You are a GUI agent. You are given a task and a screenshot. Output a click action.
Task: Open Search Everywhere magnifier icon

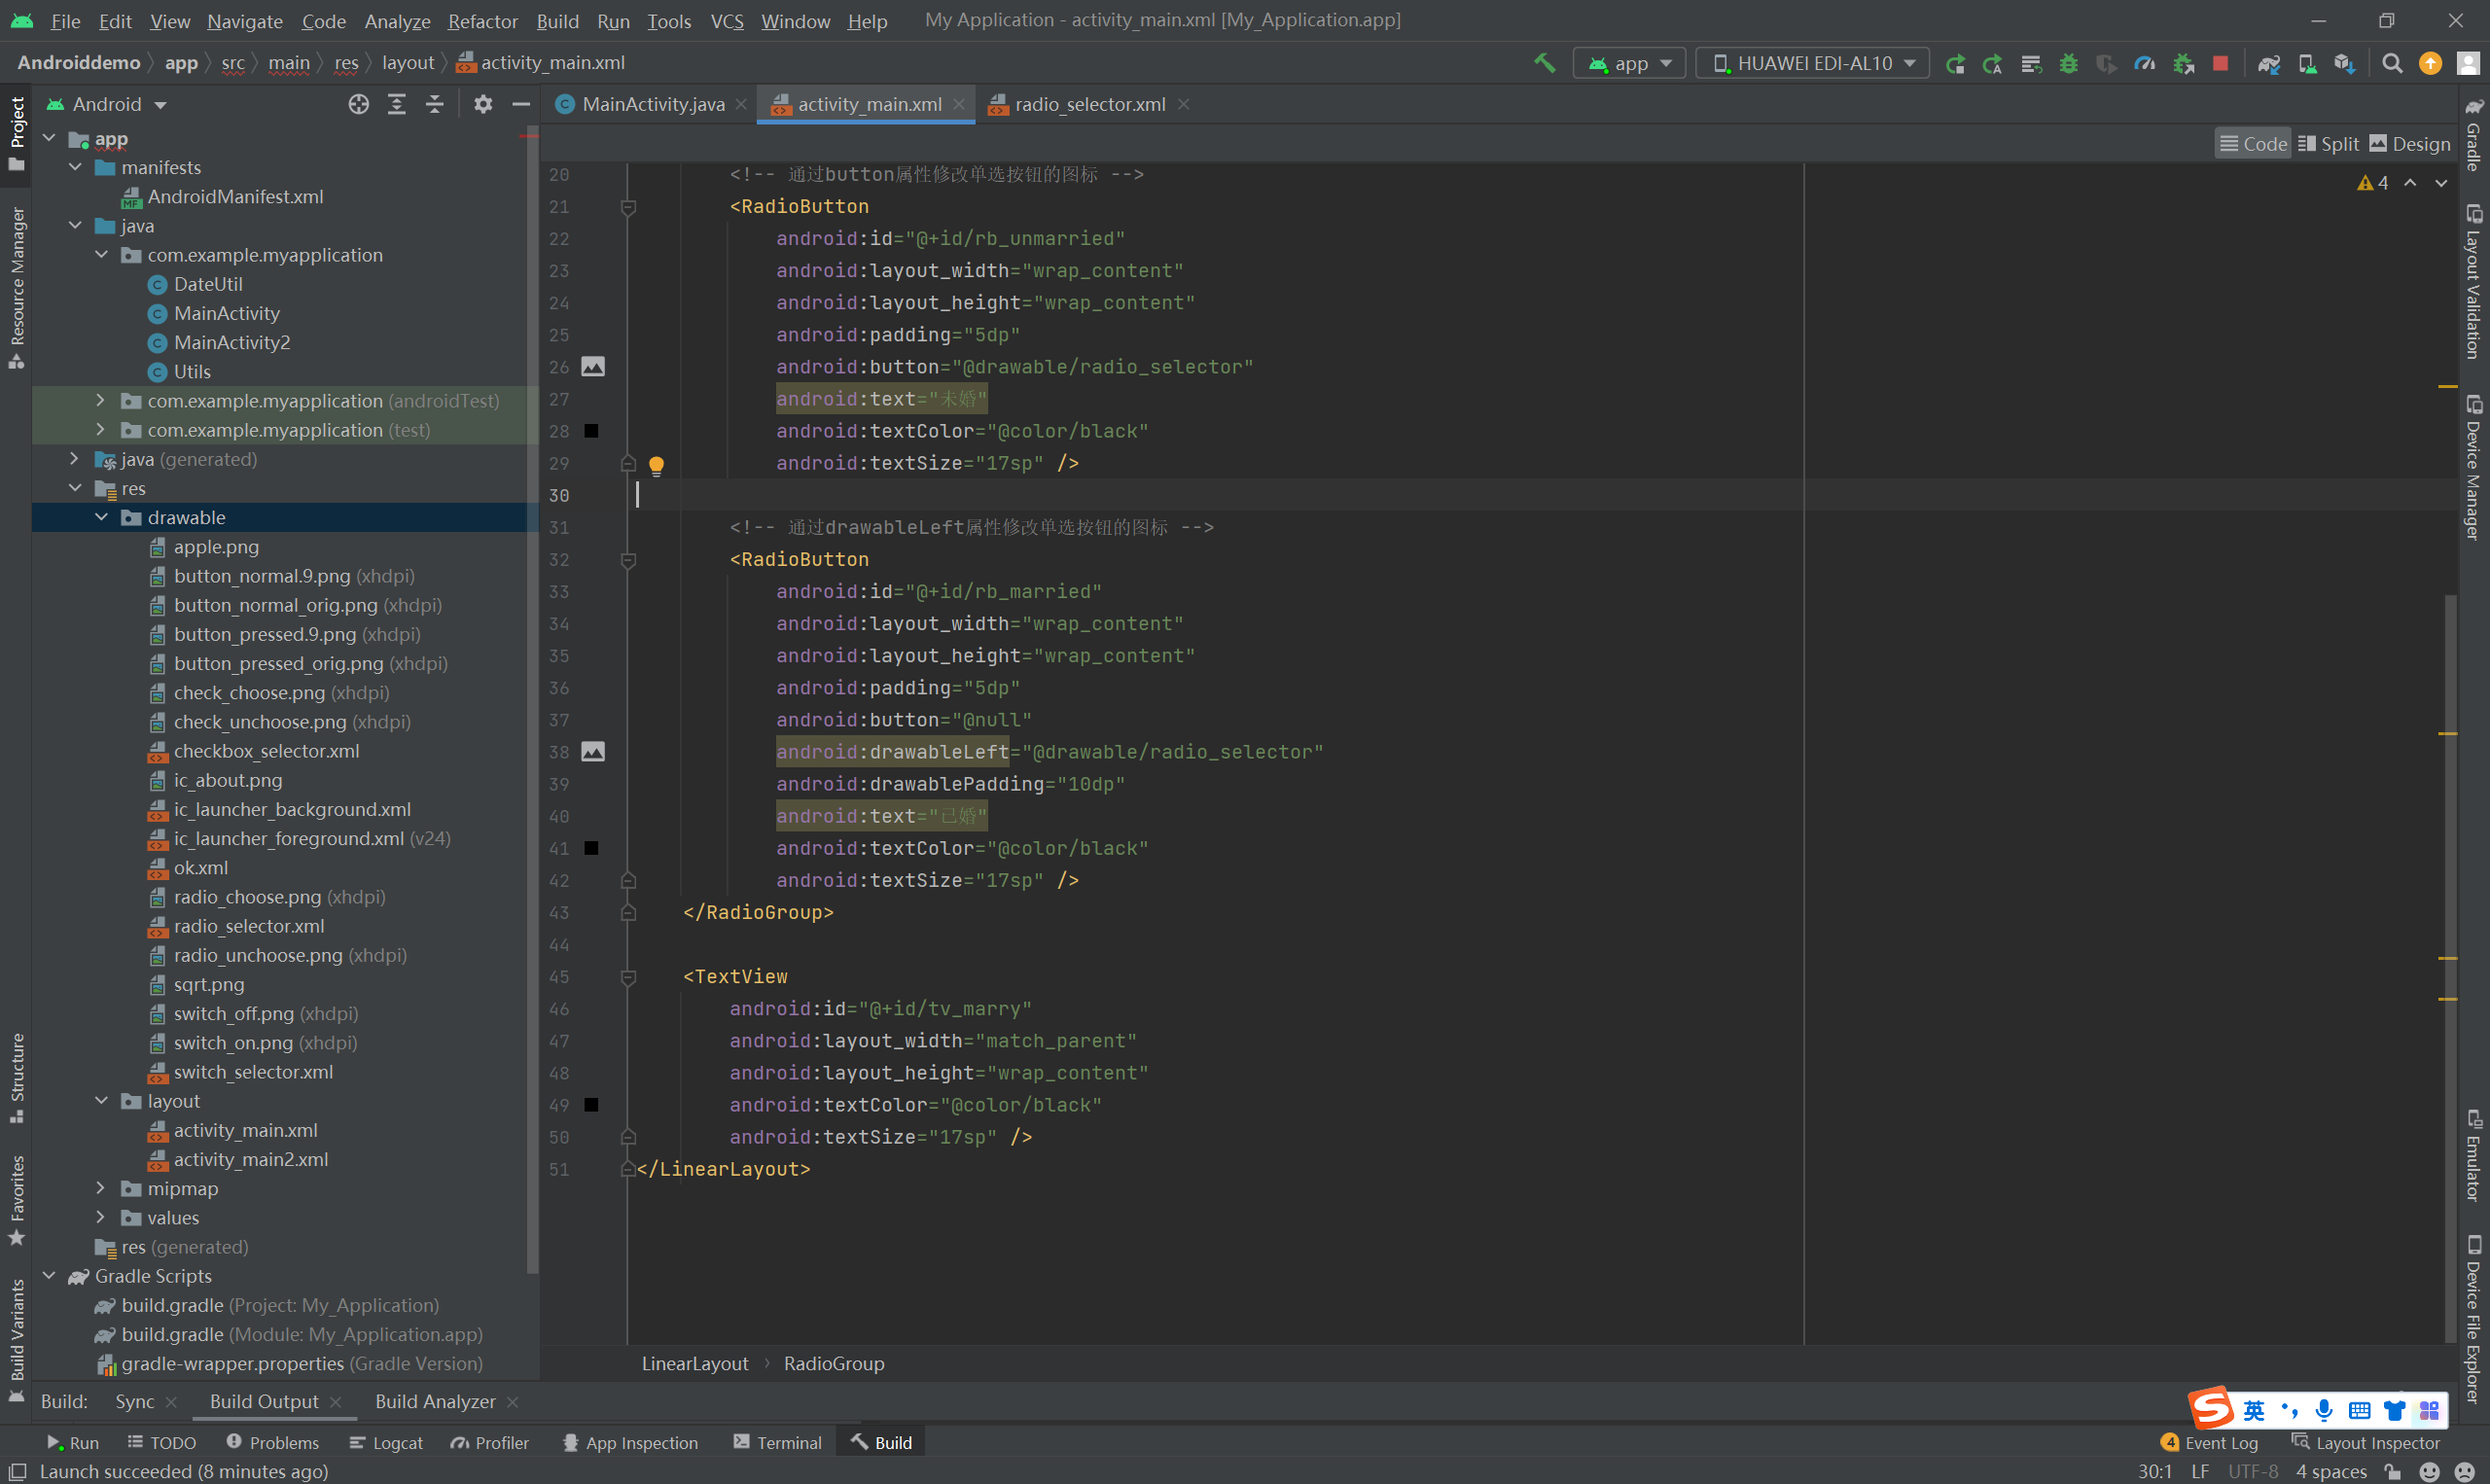[2392, 63]
